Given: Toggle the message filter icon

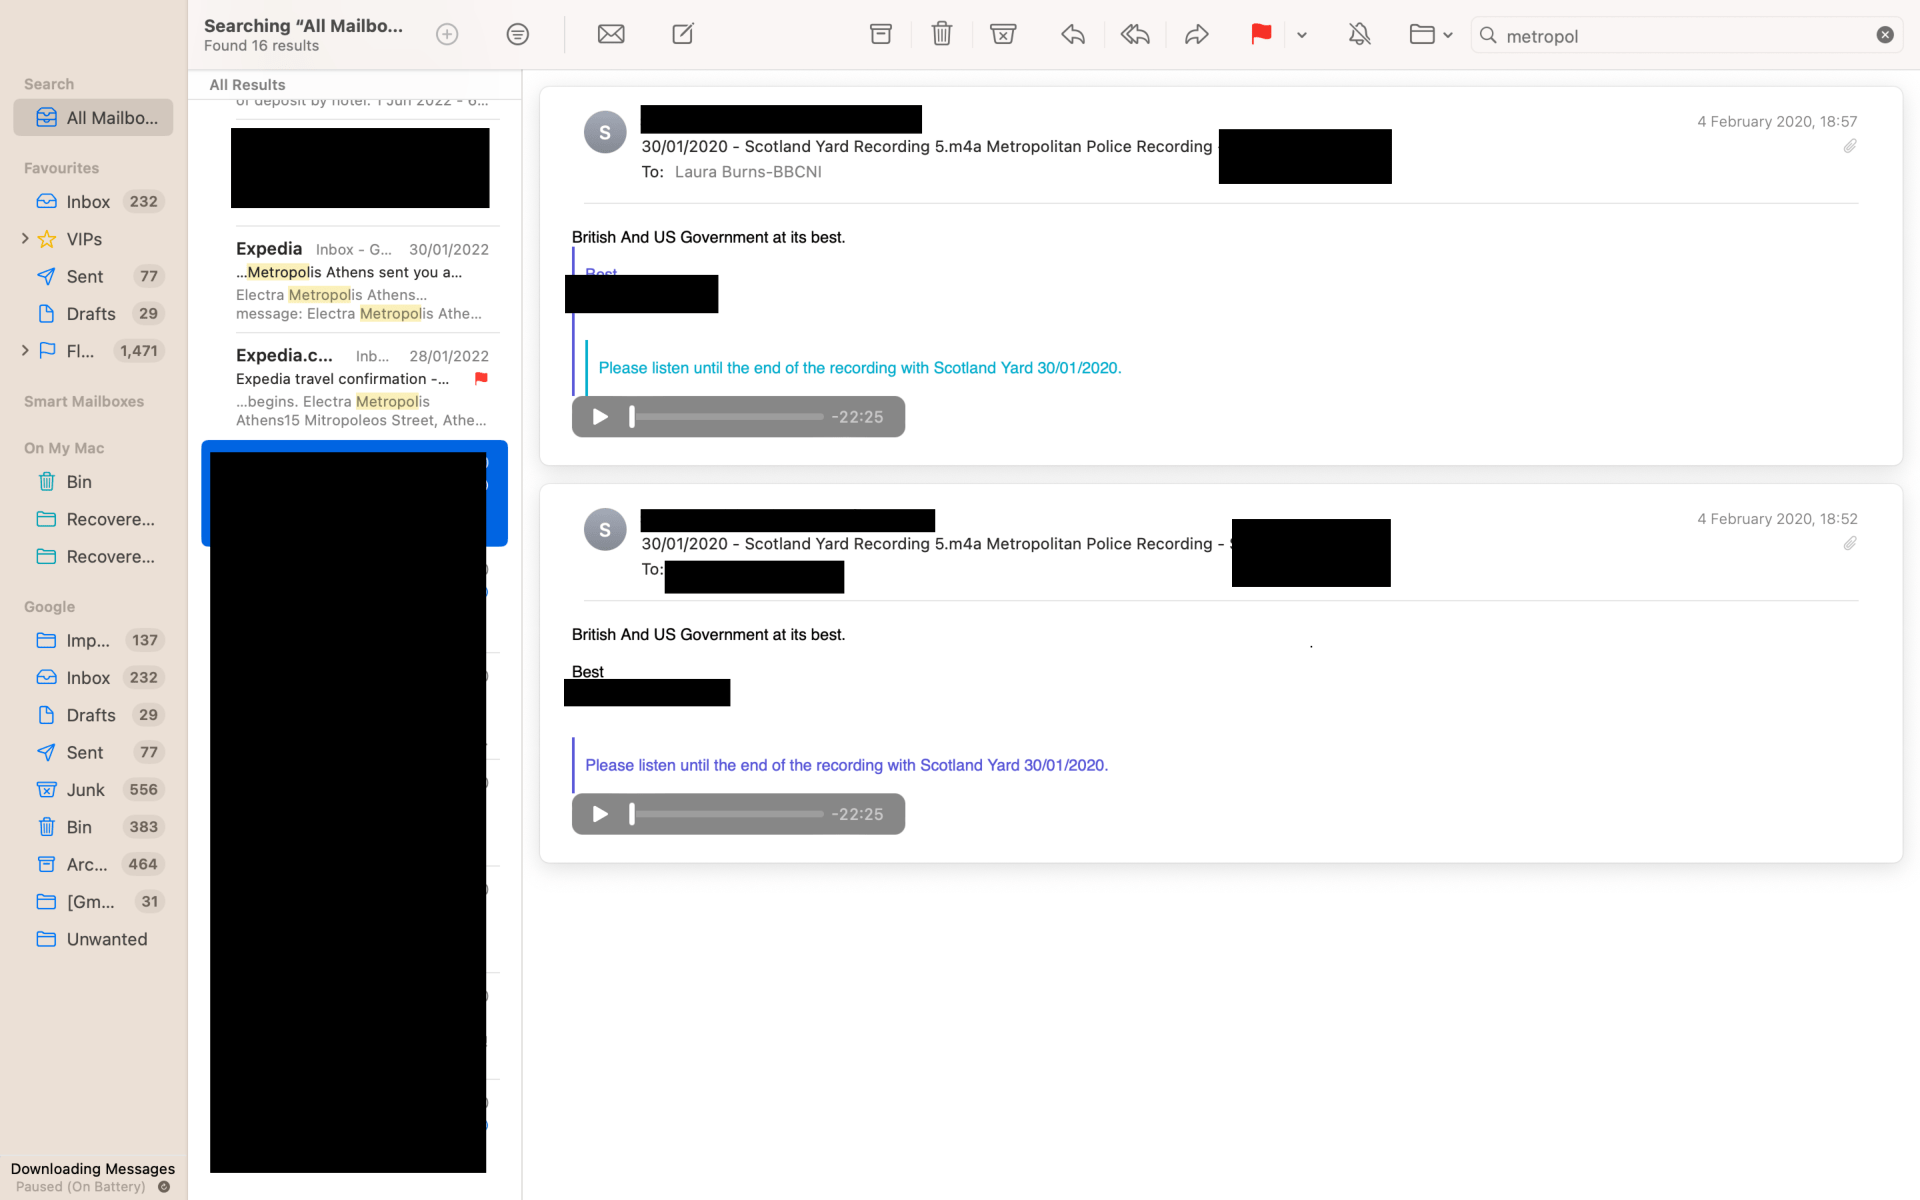Looking at the screenshot, I should (517, 34).
